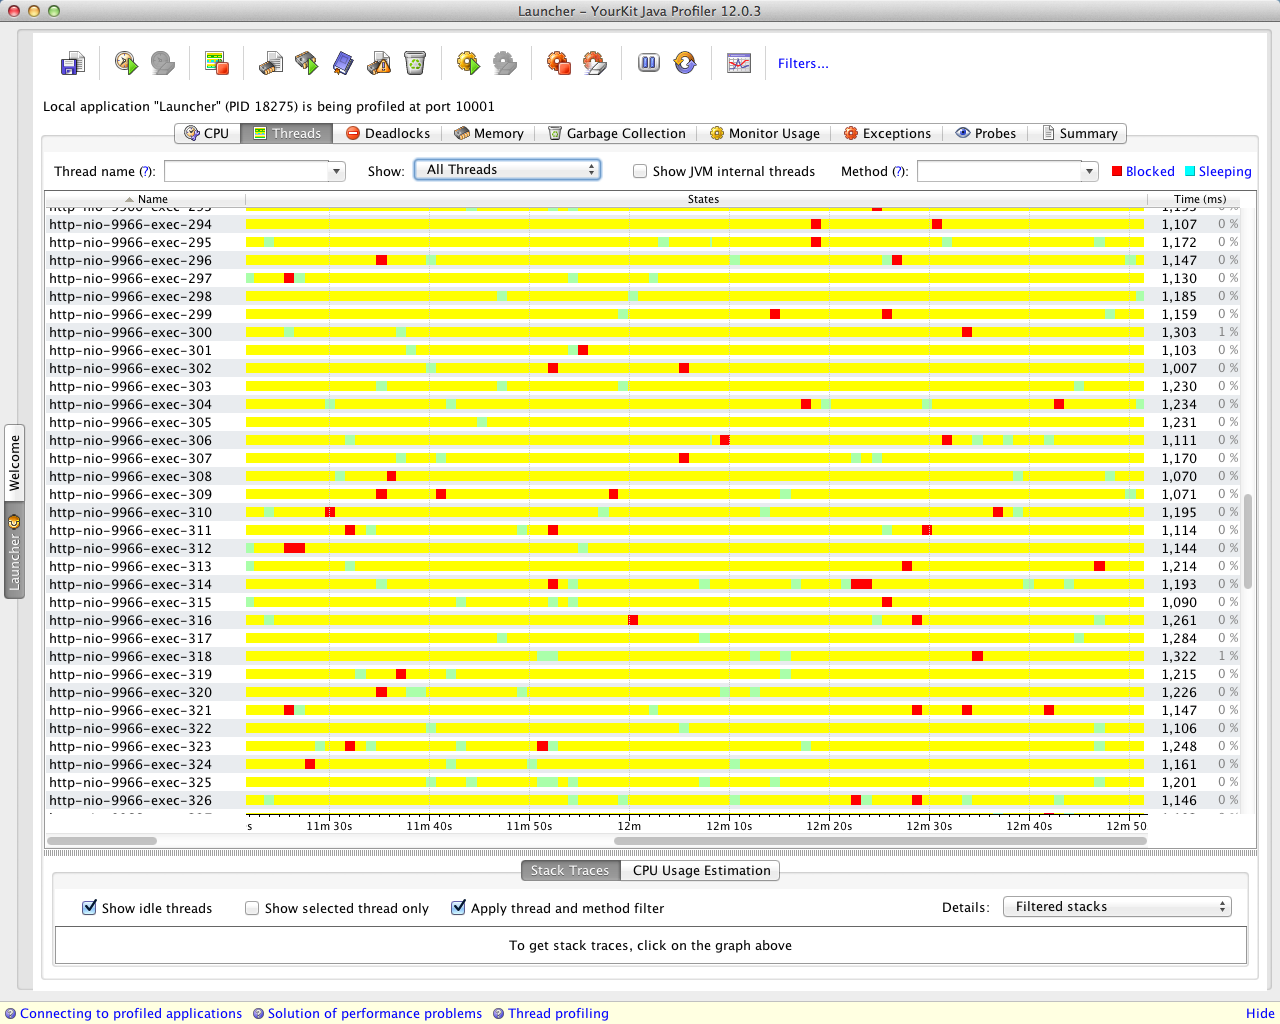Enable Show JVM internal threads checkbox
Viewport: 1280px width, 1024px height.
(x=640, y=171)
